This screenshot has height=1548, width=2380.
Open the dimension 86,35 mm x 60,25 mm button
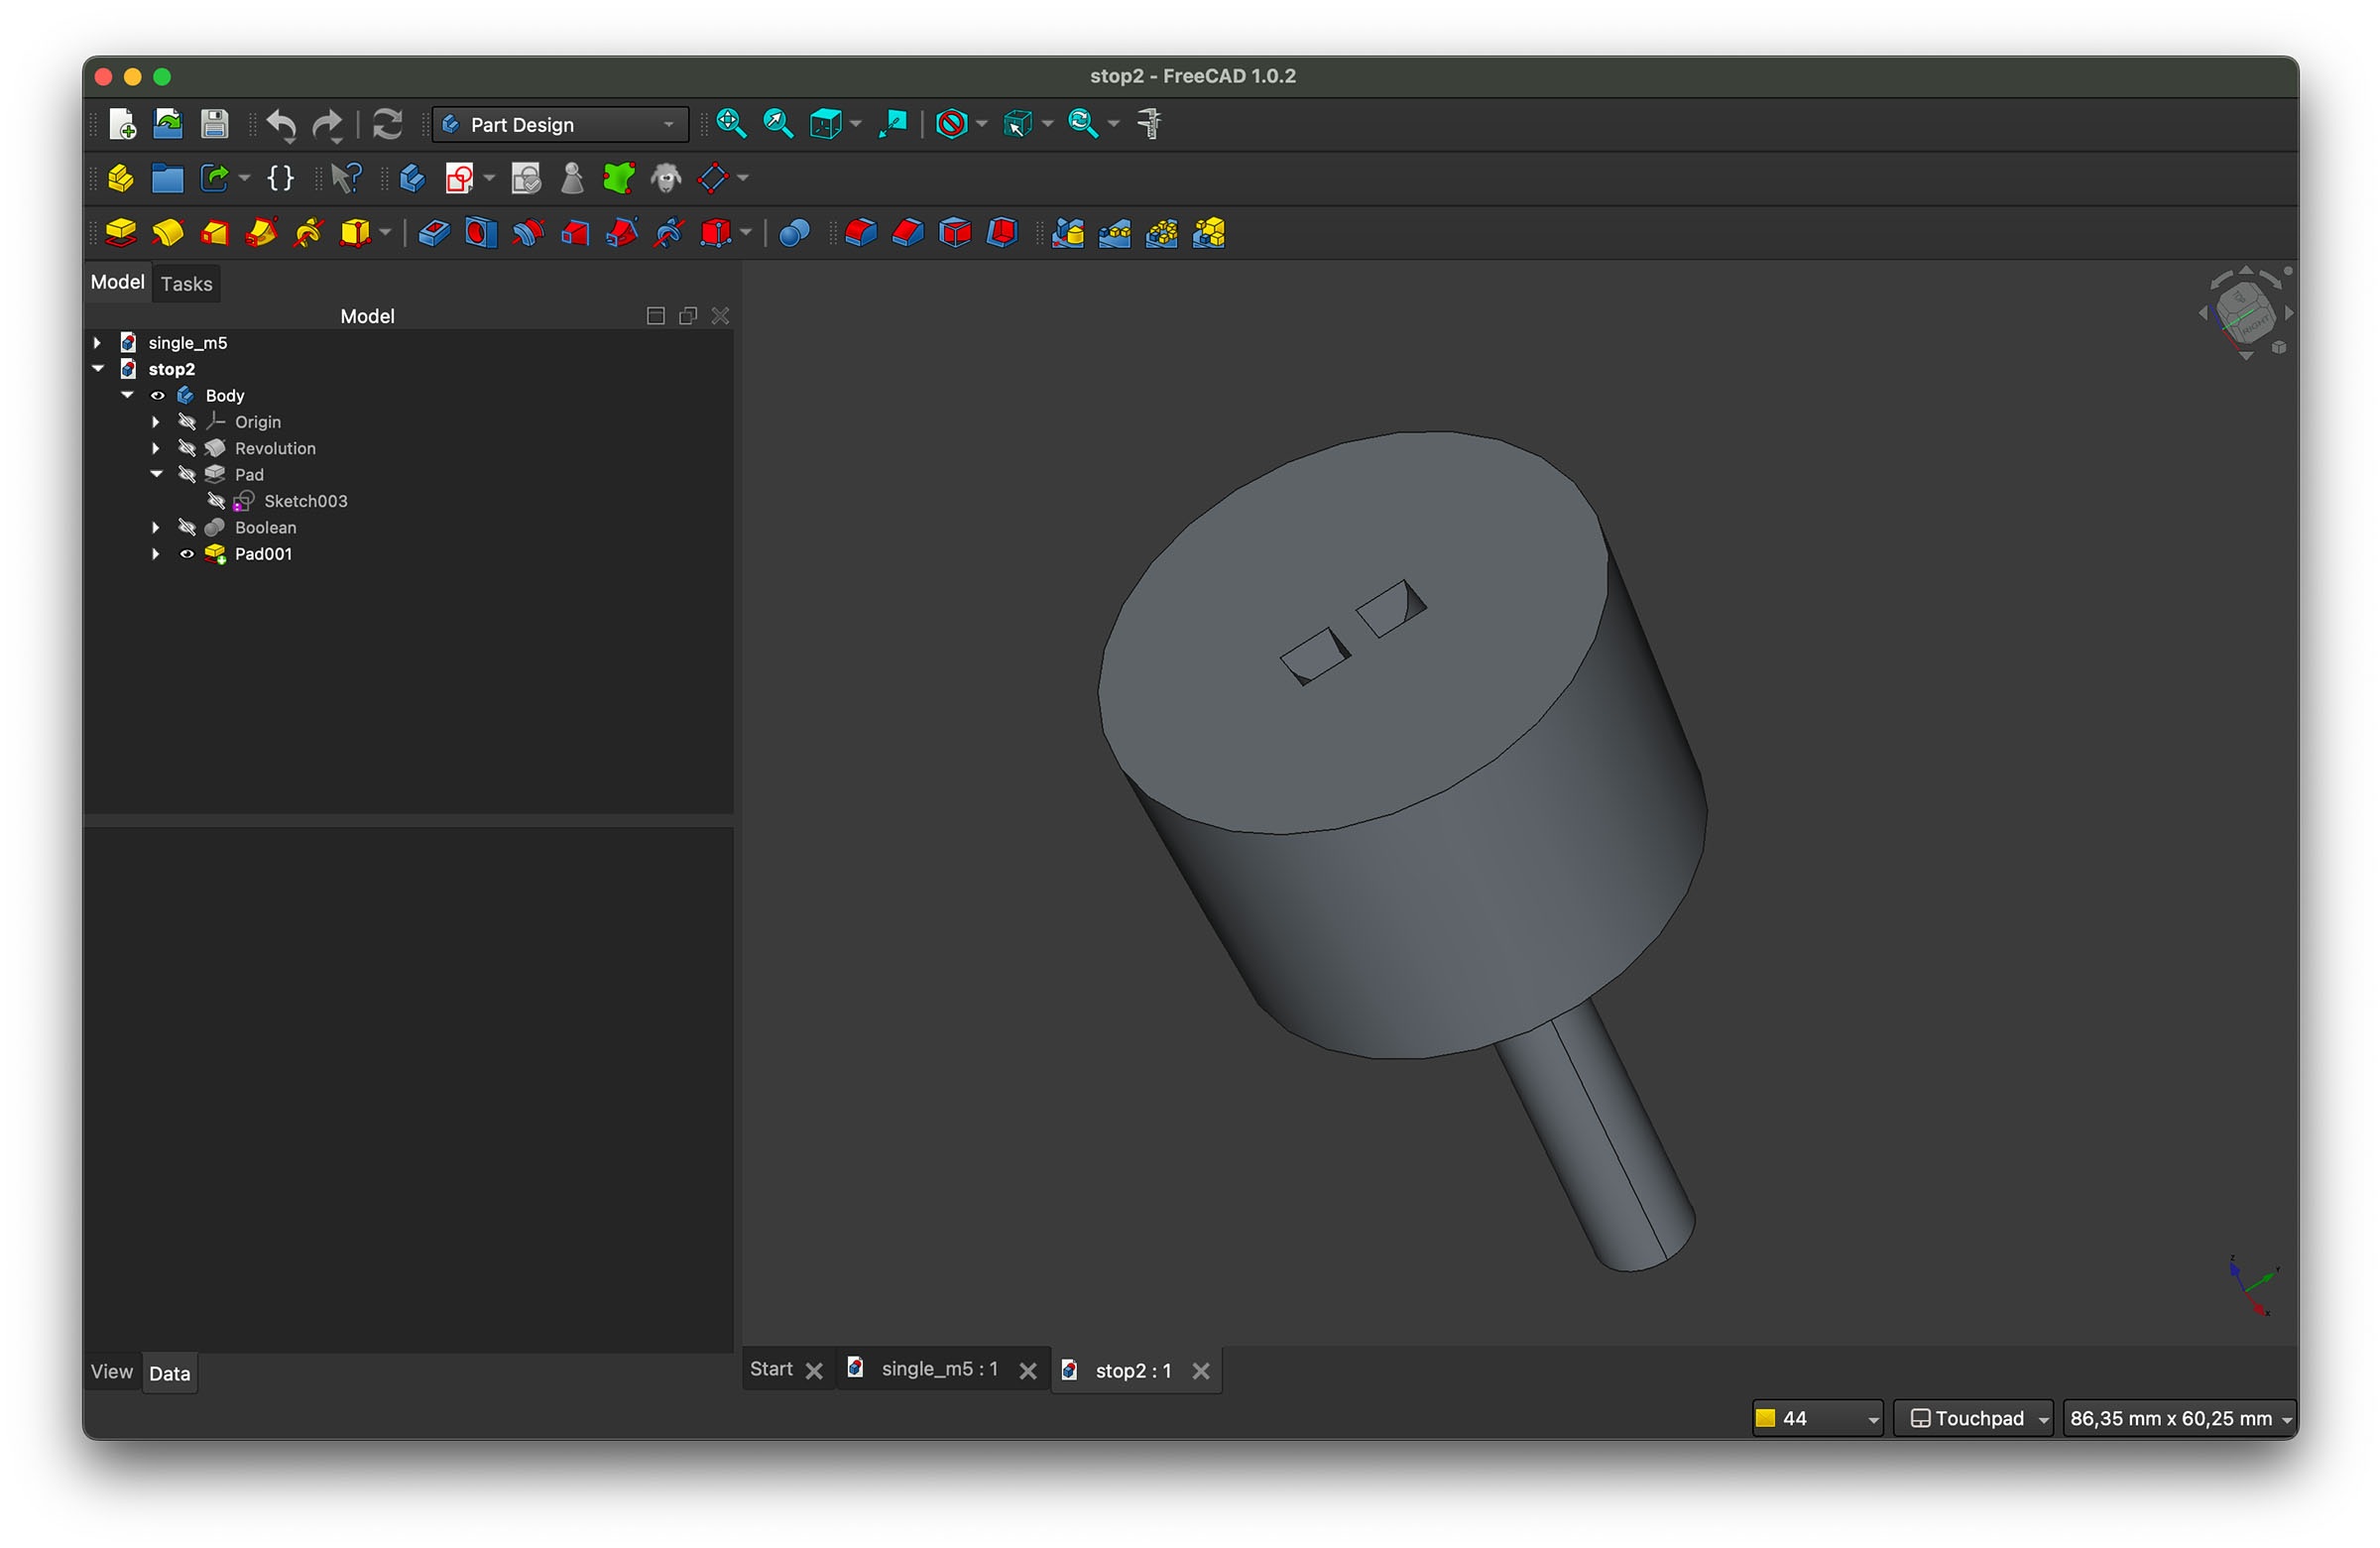click(2179, 1418)
